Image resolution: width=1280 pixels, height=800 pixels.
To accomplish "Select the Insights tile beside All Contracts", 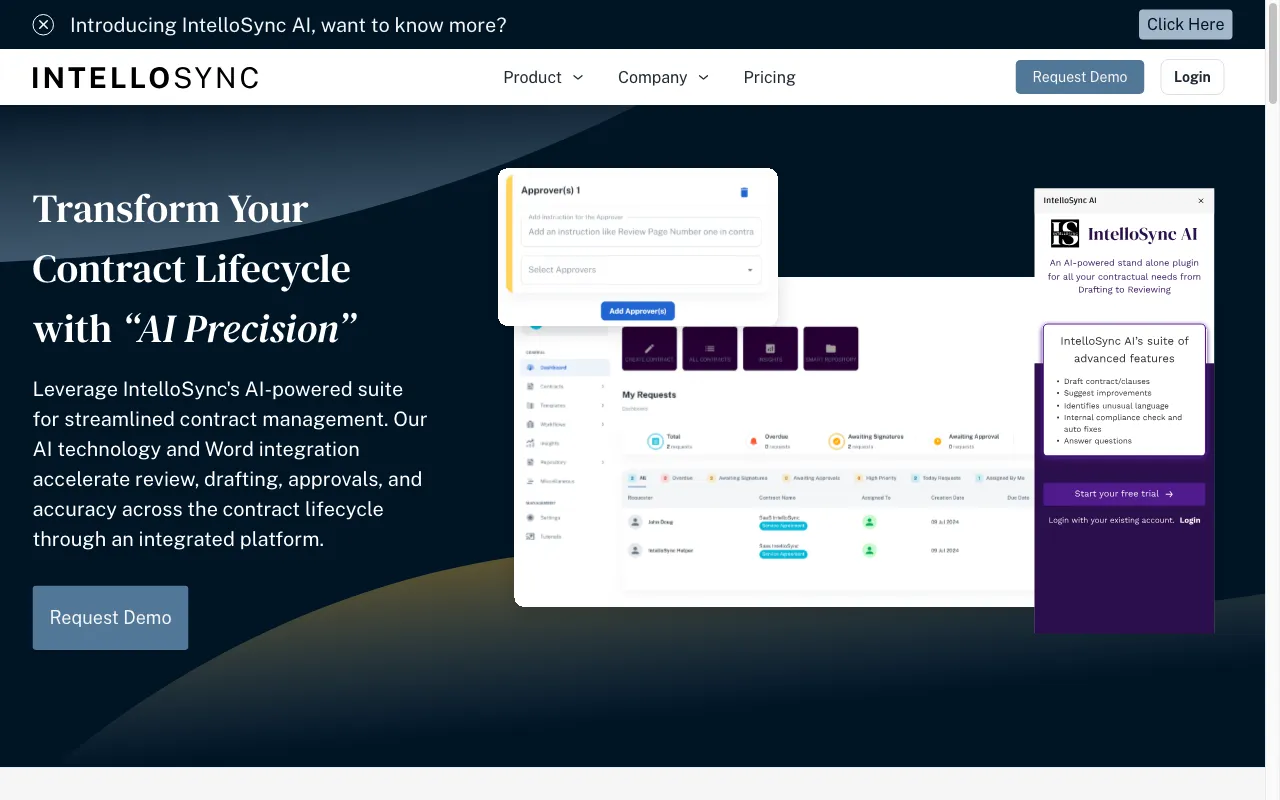I will (770, 349).
